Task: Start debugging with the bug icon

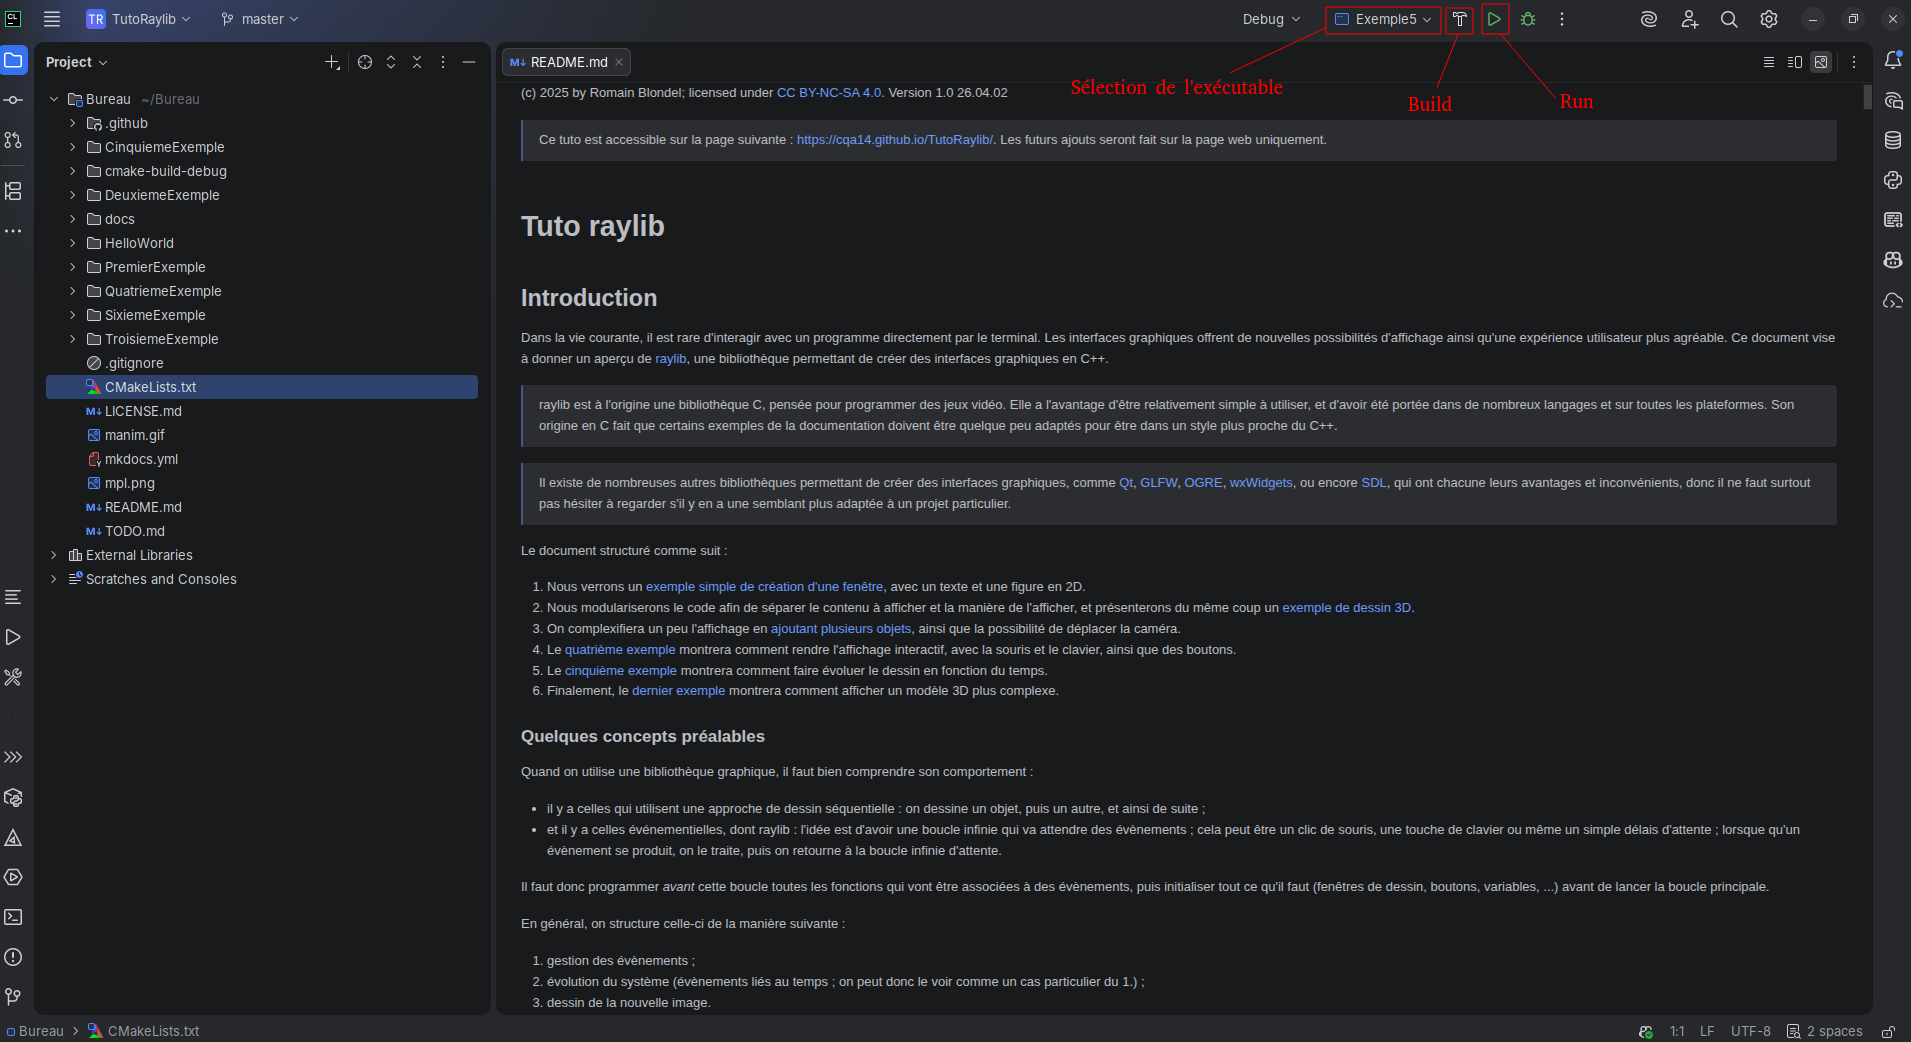Action: coord(1528,19)
